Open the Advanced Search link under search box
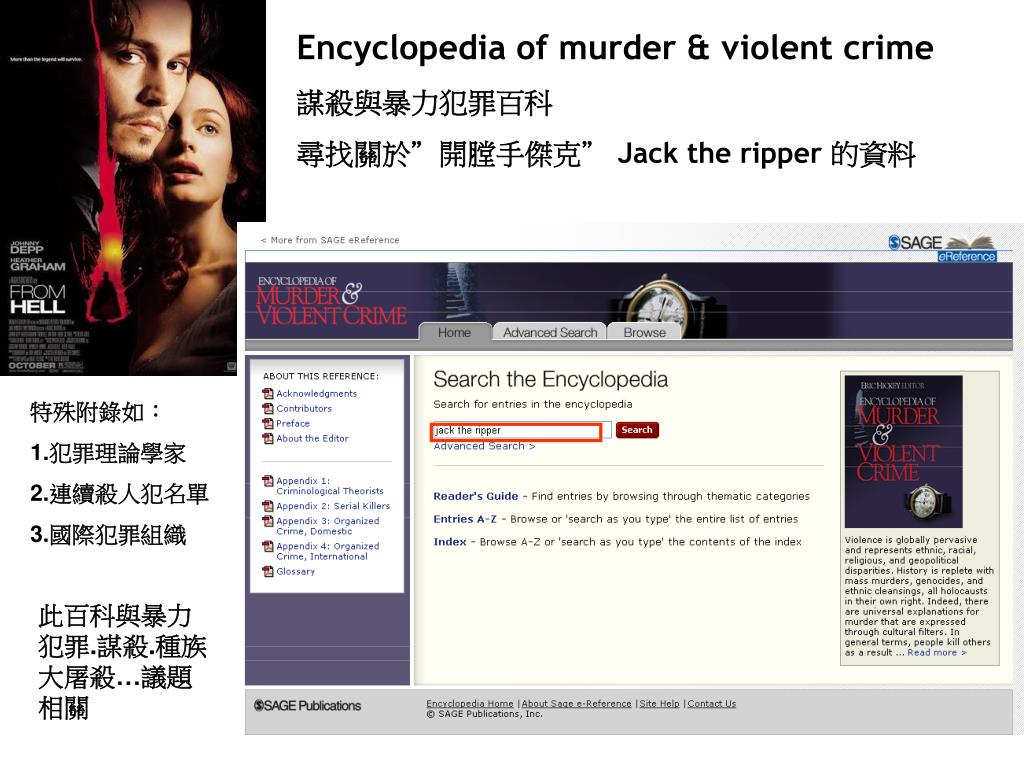This screenshot has height=768, width=1024. (484, 446)
